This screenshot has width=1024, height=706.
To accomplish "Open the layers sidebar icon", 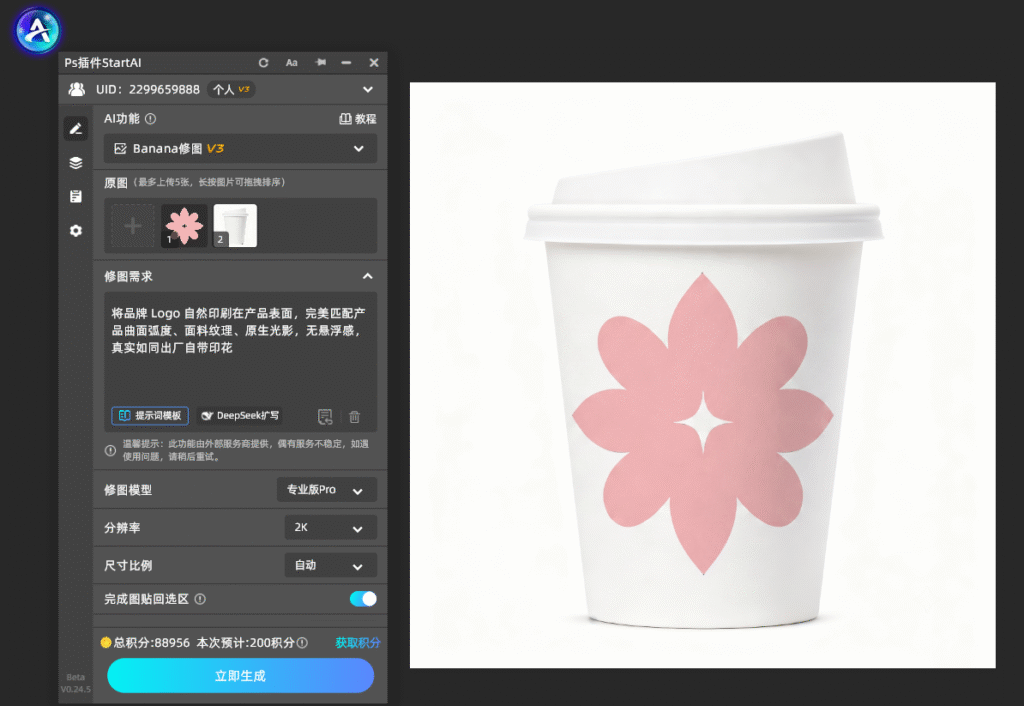I will pyautogui.click(x=76, y=163).
